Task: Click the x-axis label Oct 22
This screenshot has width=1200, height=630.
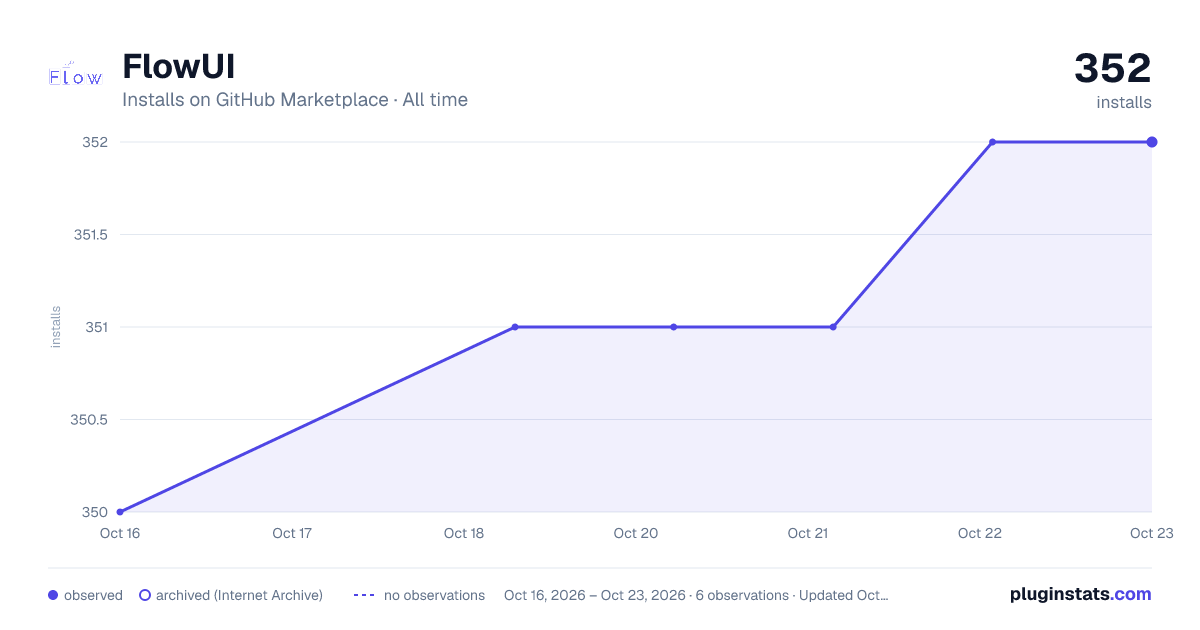Action: pyautogui.click(x=980, y=533)
